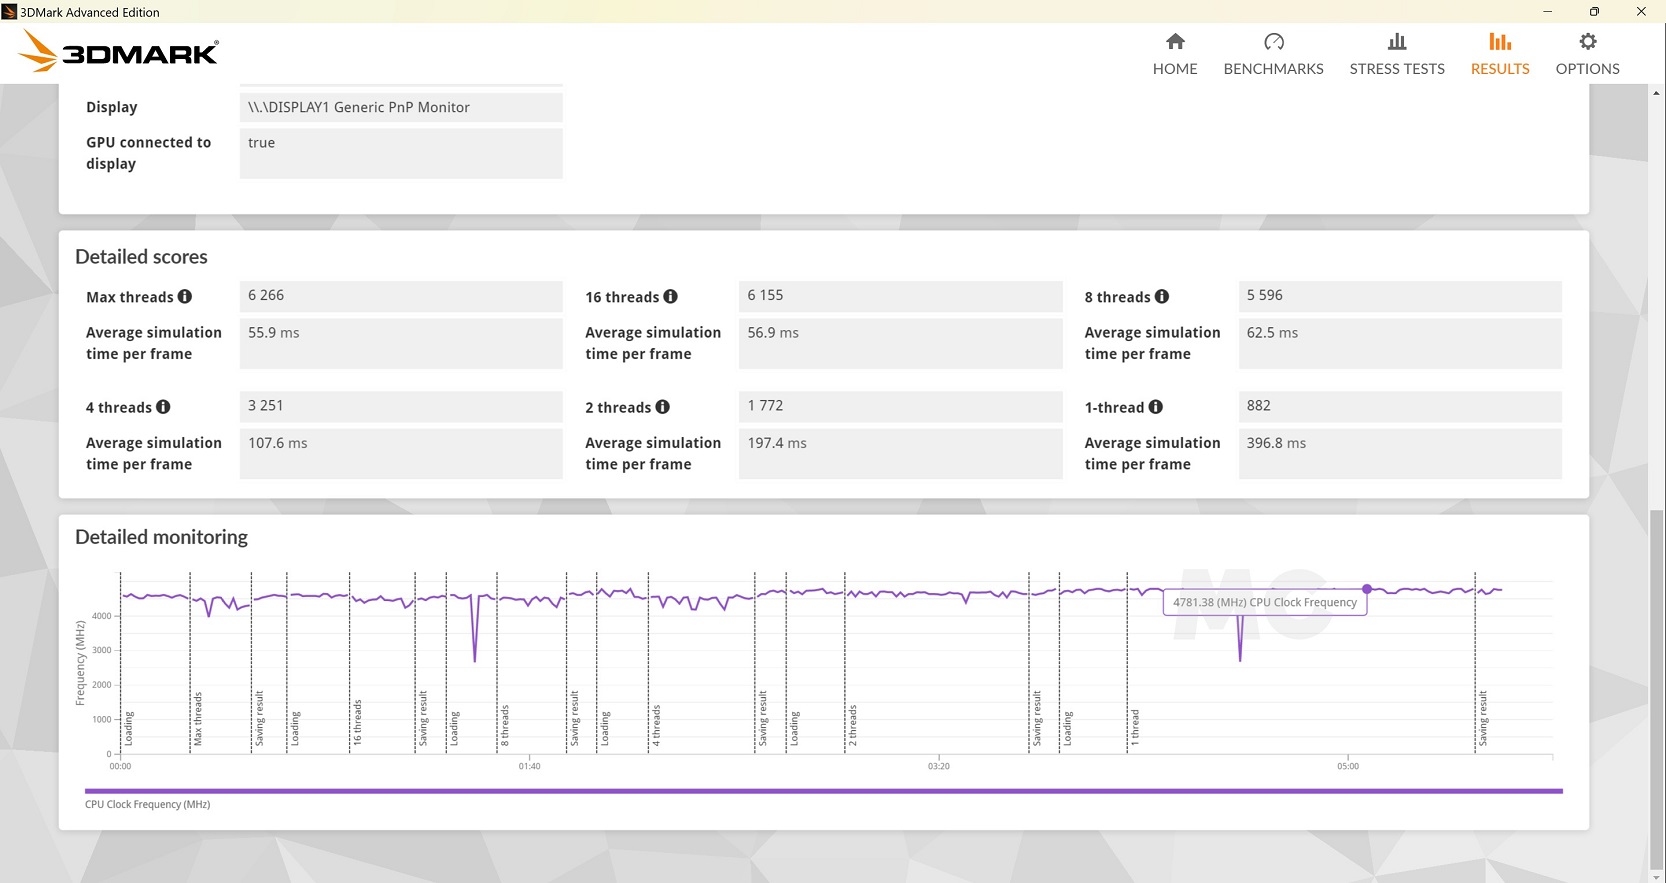Select the Results tab
The width and height of the screenshot is (1666, 883).
tap(1500, 54)
